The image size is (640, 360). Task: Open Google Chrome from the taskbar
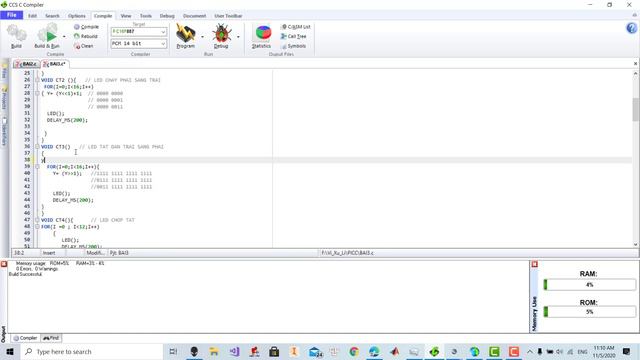coord(354,351)
